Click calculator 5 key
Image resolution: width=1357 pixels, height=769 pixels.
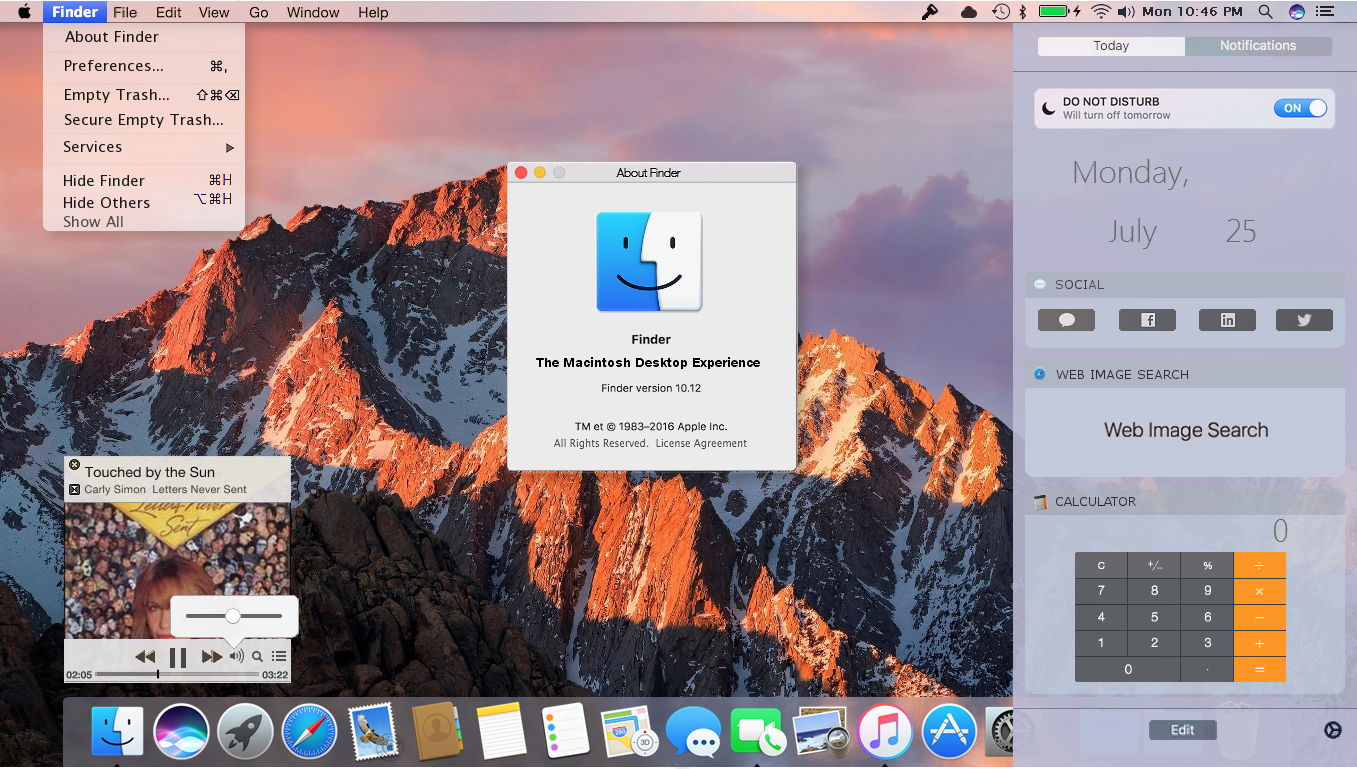click(1154, 617)
